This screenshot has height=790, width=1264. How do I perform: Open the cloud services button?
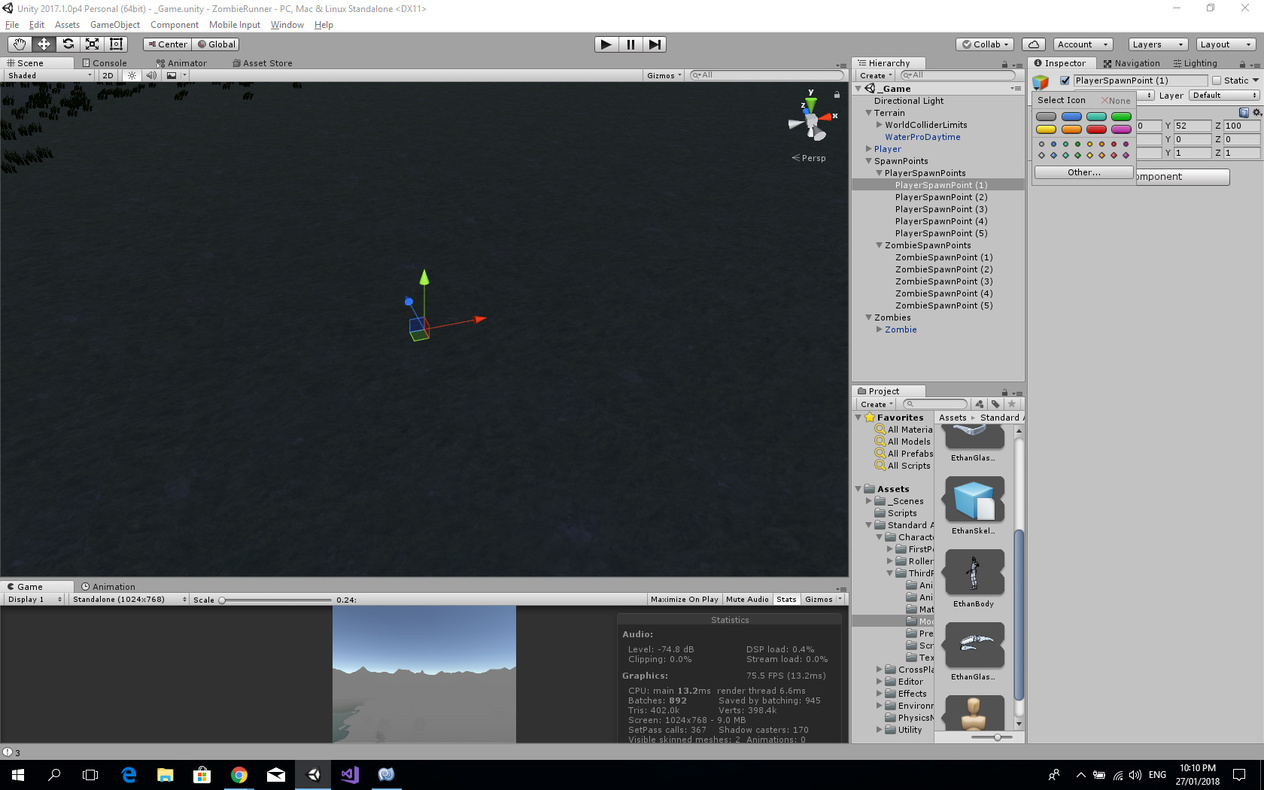1034,44
